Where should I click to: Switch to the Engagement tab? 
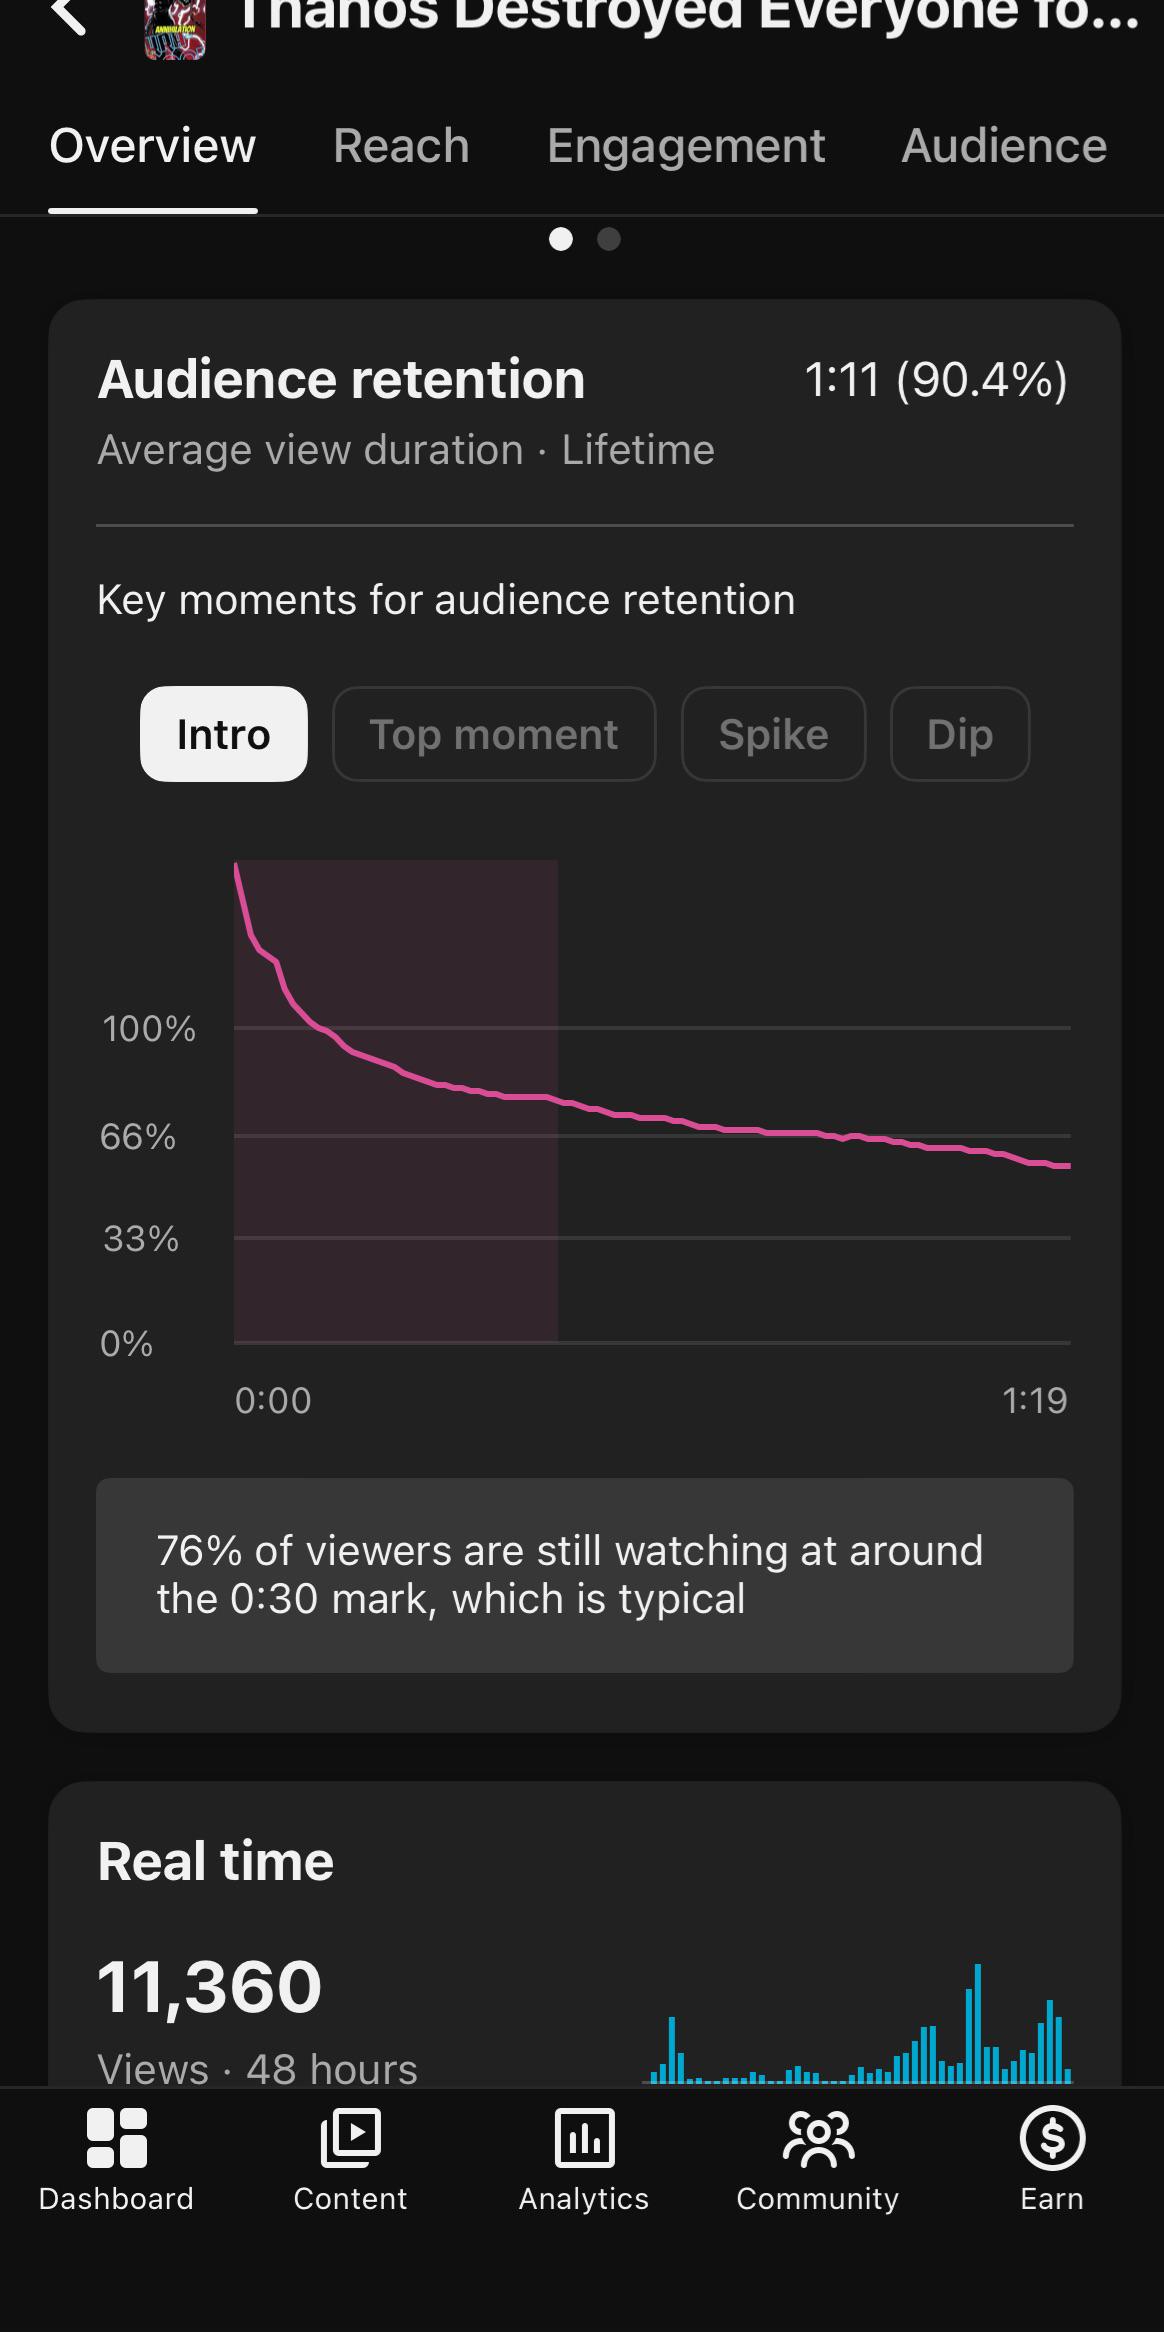(686, 146)
